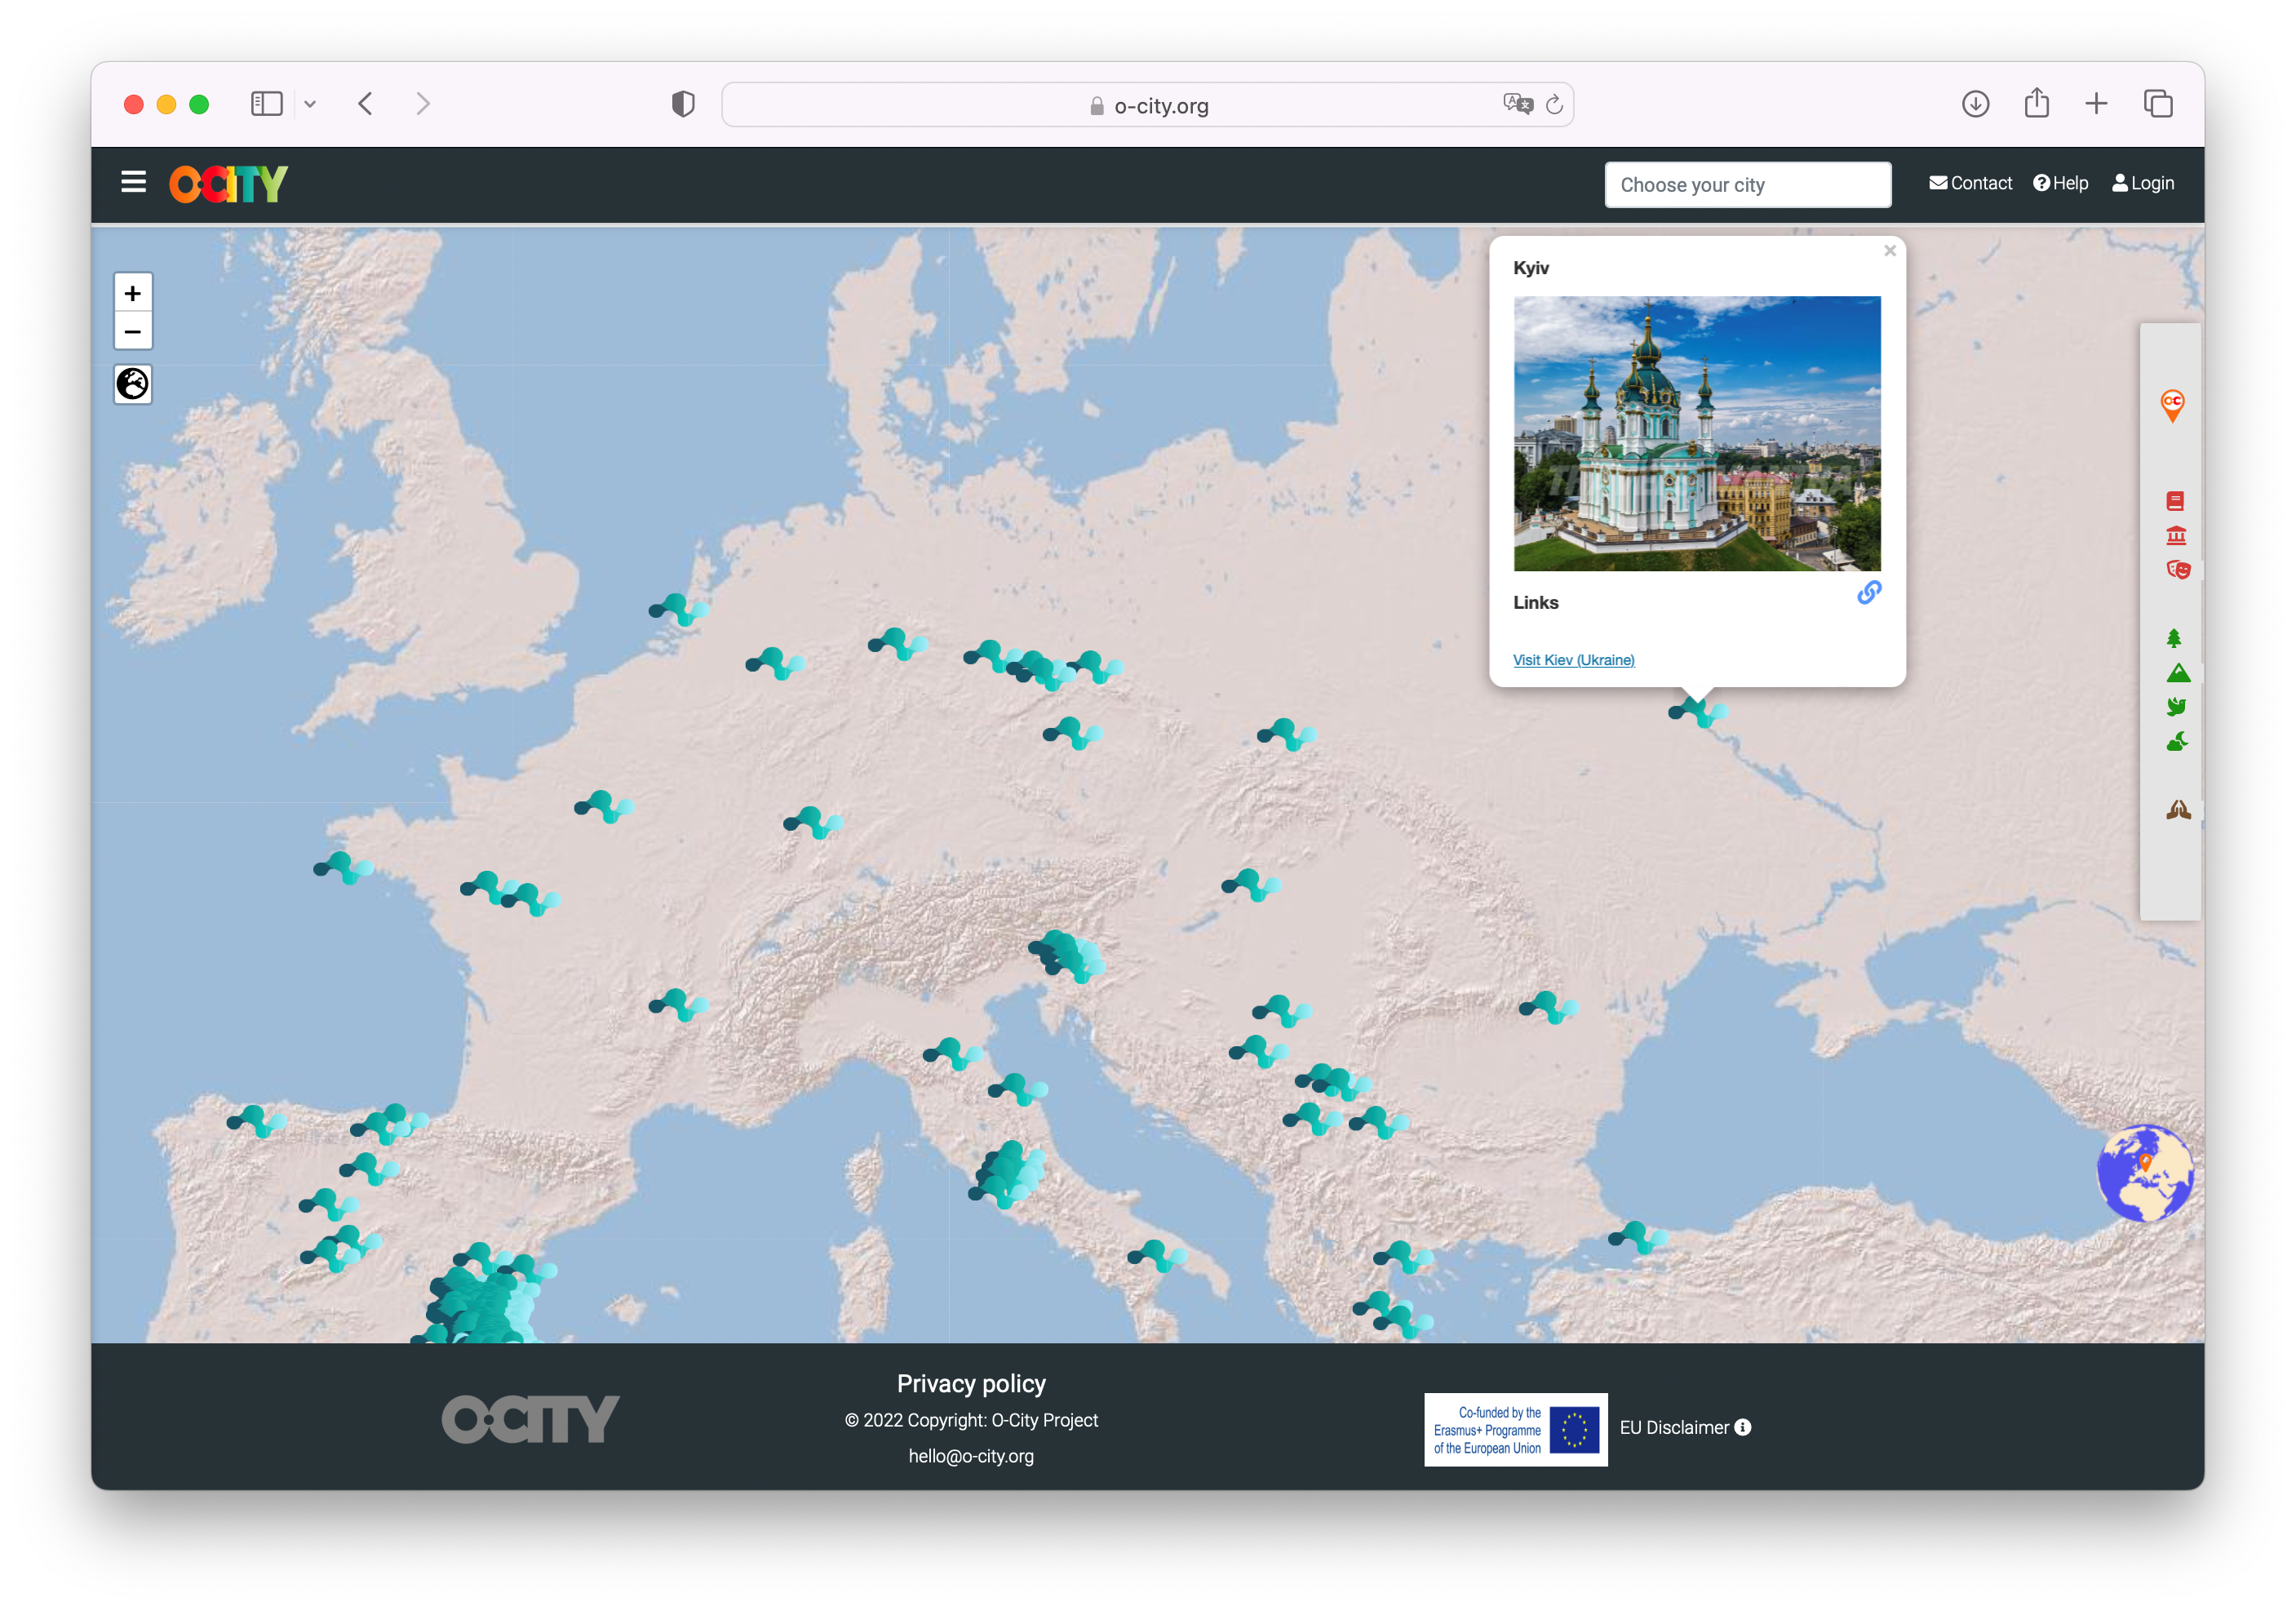2296x1611 pixels.
Task: Toggle the red museum building filter
Action: (2176, 536)
